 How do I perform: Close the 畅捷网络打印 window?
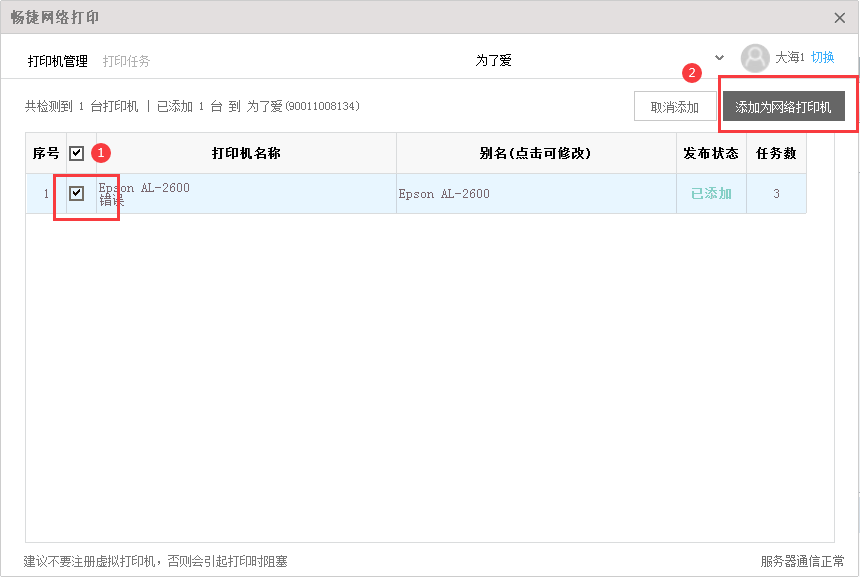(839, 17)
